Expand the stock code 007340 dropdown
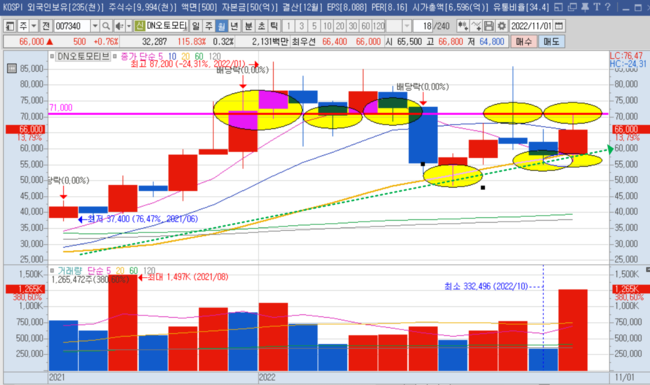The width and height of the screenshot is (650, 385). [95, 26]
